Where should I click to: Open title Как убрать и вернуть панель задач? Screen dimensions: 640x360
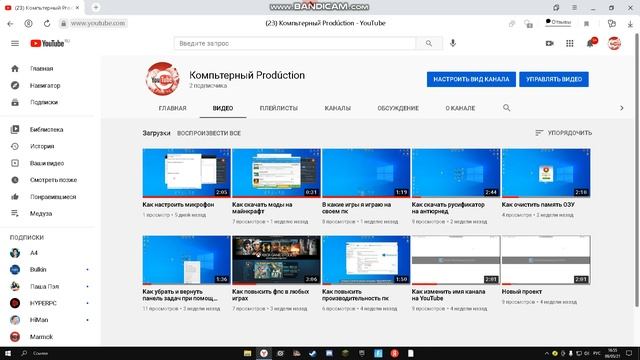(180, 295)
